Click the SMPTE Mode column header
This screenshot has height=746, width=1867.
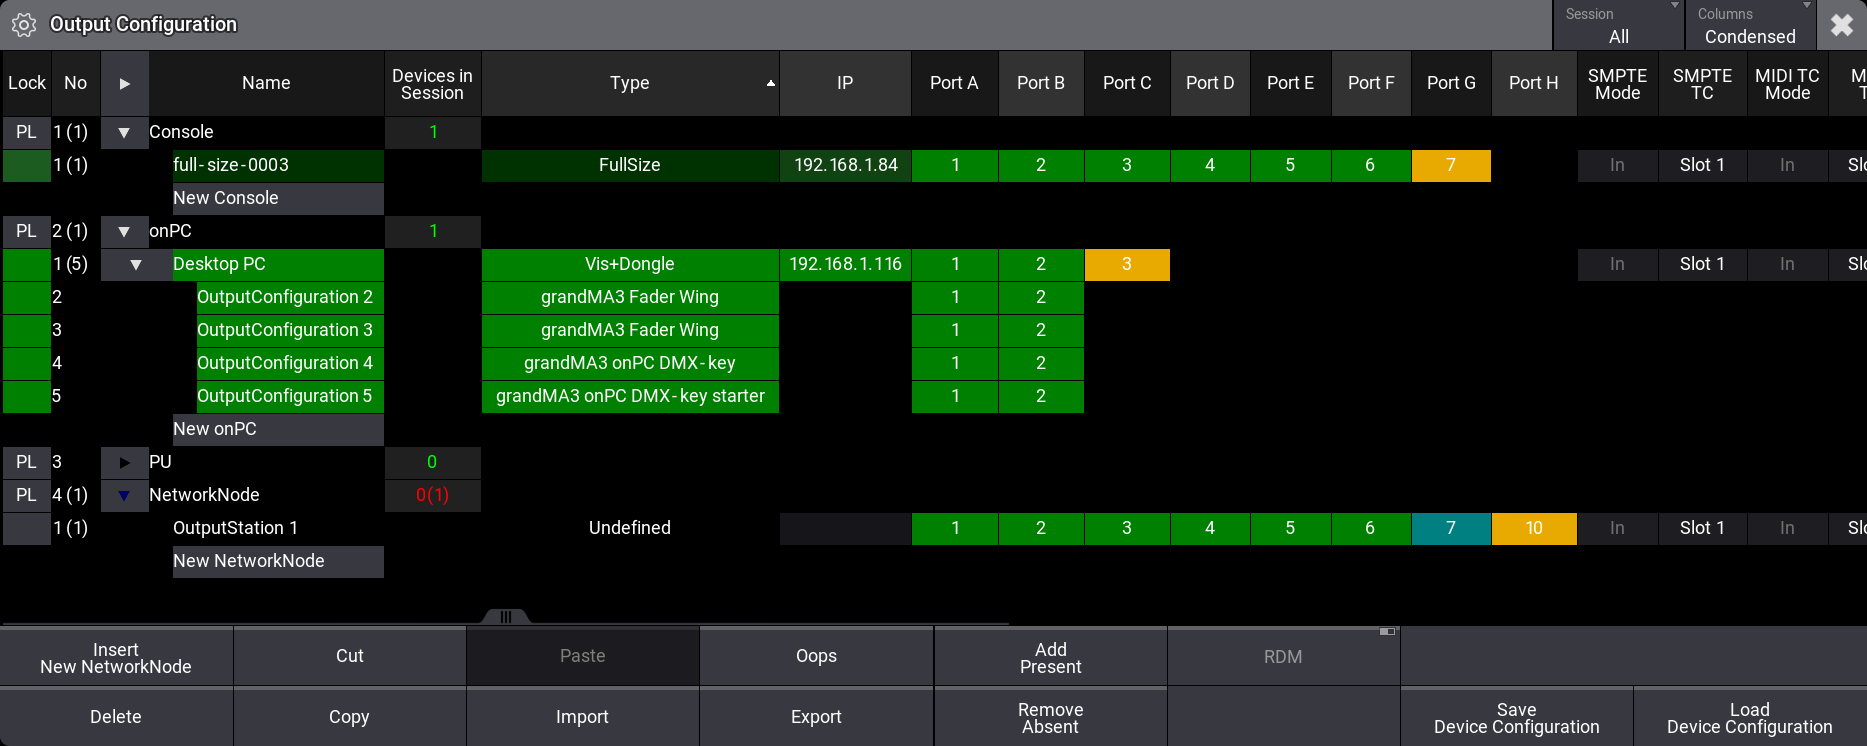tap(1617, 83)
